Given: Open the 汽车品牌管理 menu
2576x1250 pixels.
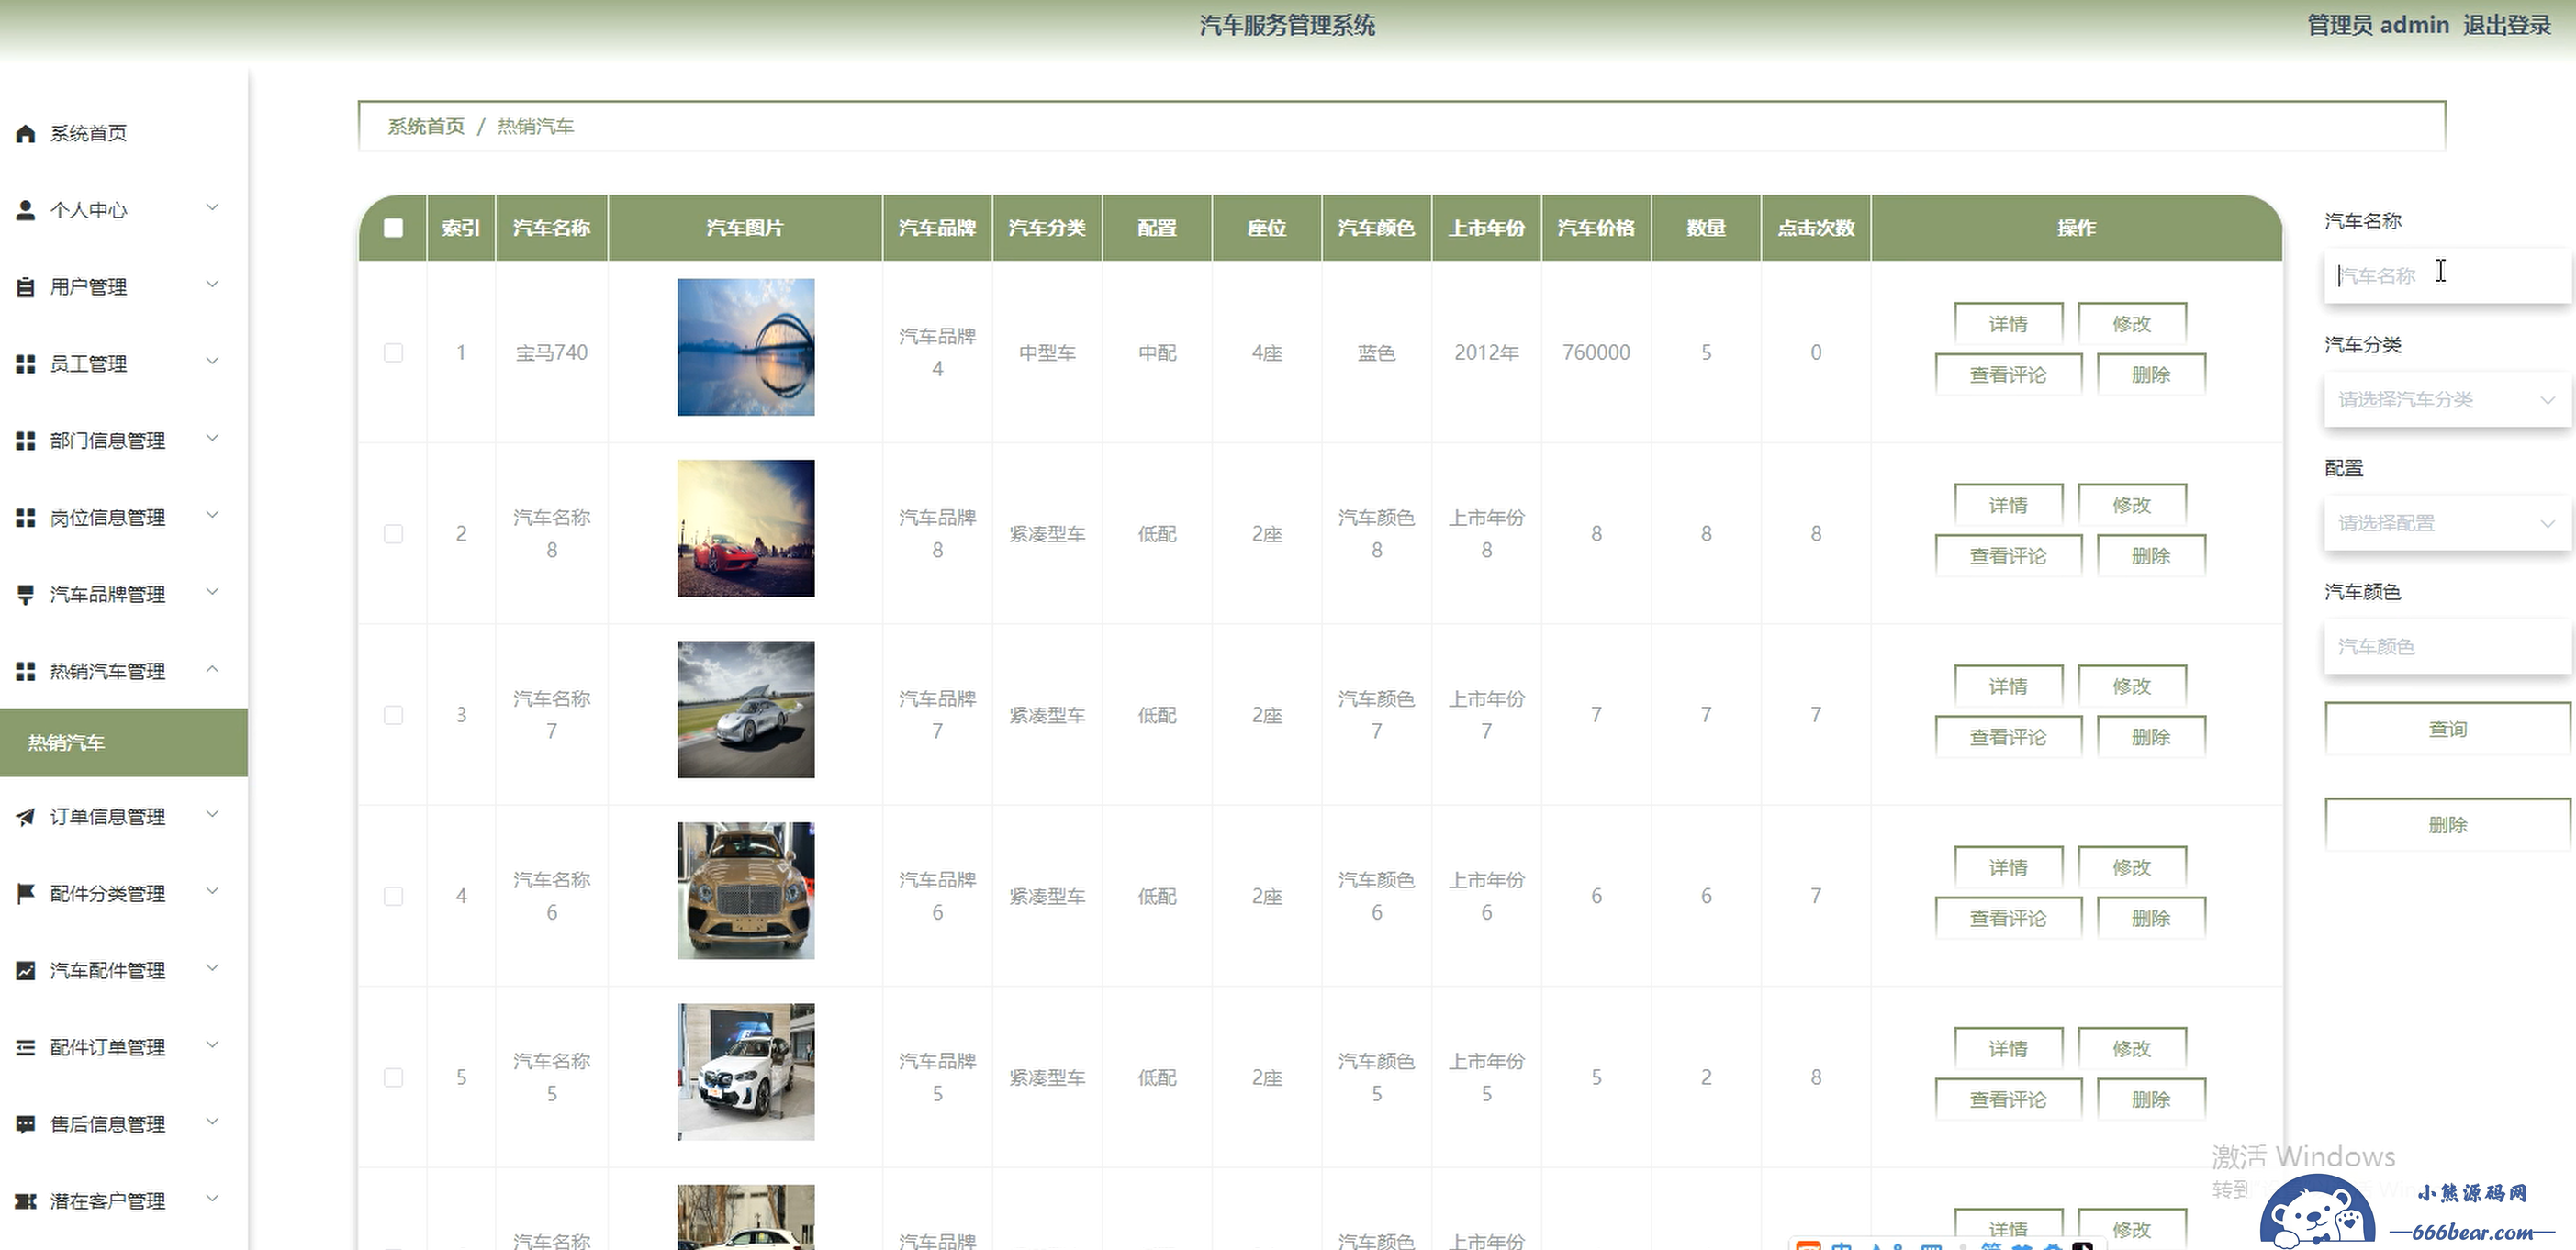Looking at the screenshot, I should pos(124,595).
